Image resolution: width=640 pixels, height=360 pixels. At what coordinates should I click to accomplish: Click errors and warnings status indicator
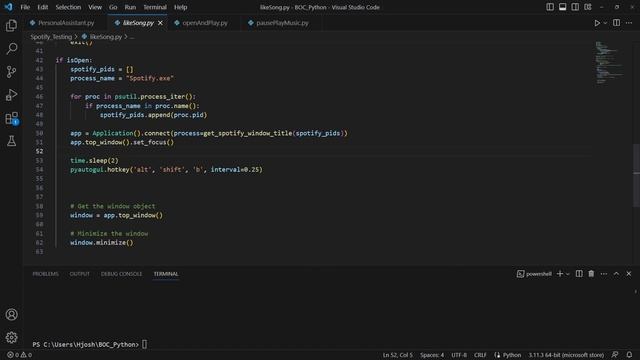point(19,355)
